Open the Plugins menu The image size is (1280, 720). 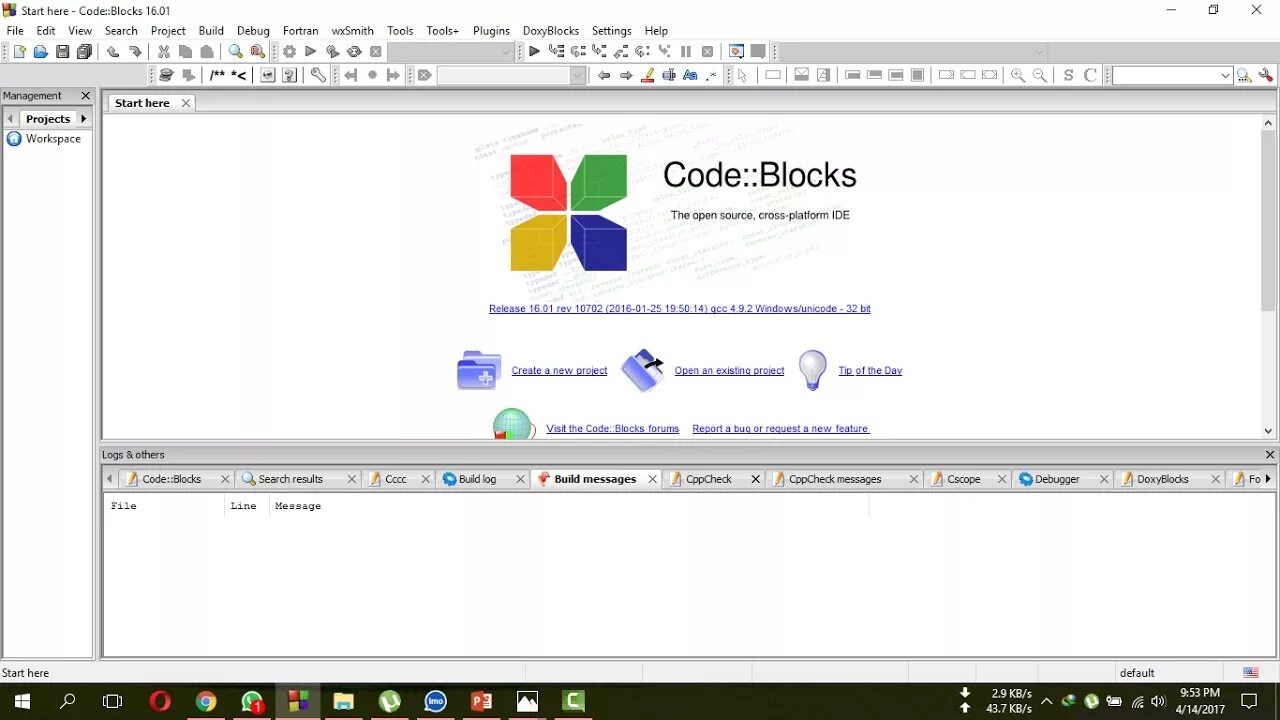point(491,31)
